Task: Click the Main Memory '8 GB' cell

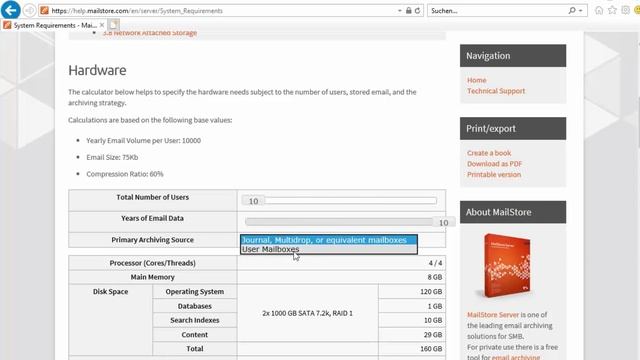Action: tap(341, 277)
